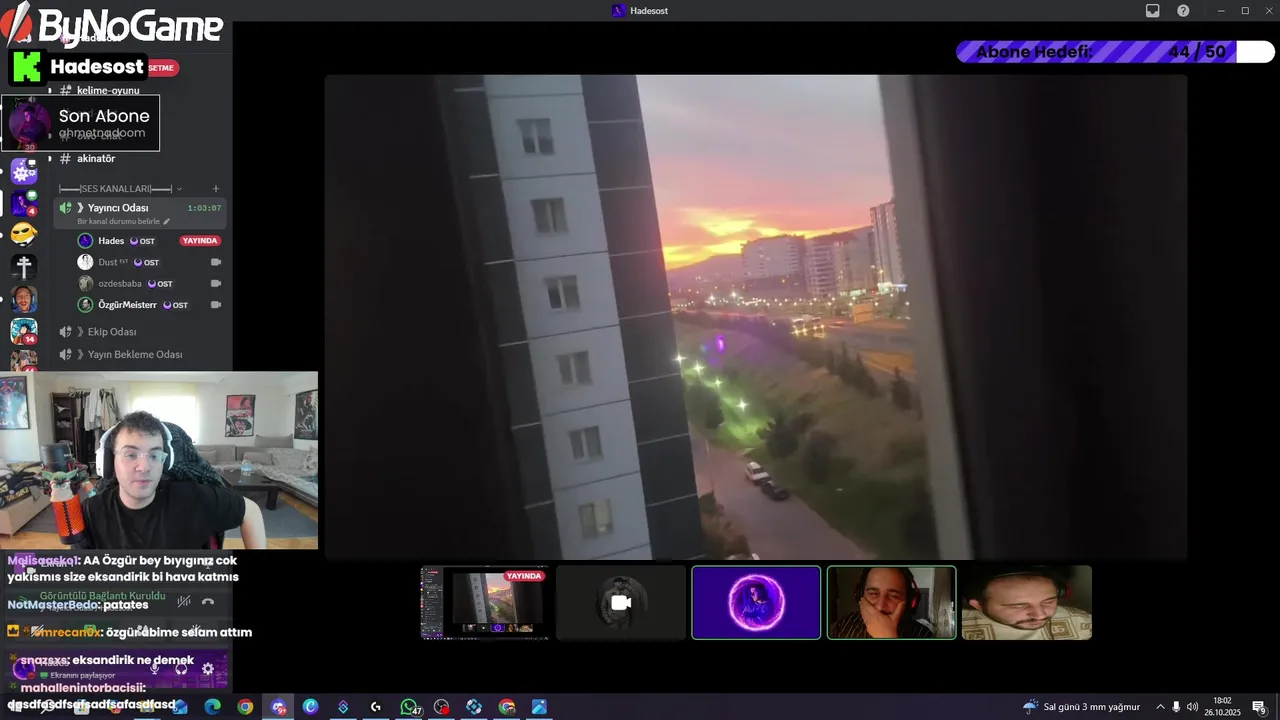The width and height of the screenshot is (1280, 720).
Task: Toggle headphones deafen in the user panel
Action: click(x=181, y=668)
